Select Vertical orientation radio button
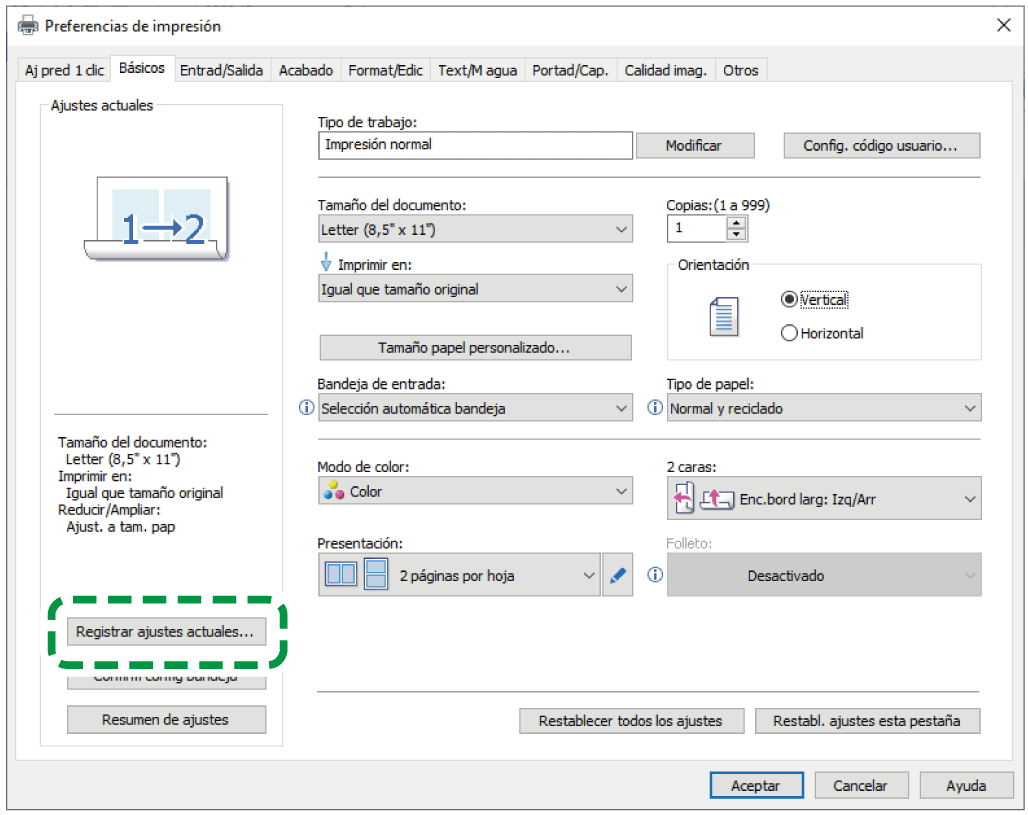The image size is (1028, 815). click(790, 299)
